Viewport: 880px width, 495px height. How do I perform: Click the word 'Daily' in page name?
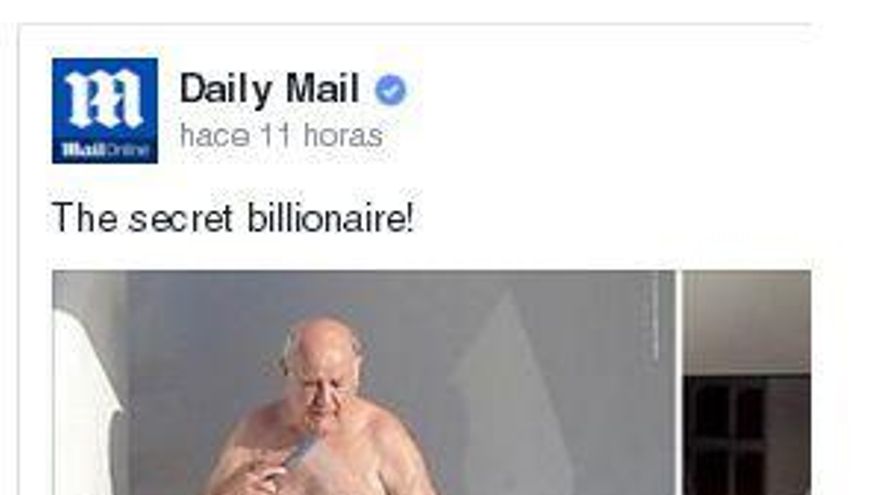[x=226, y=90]
